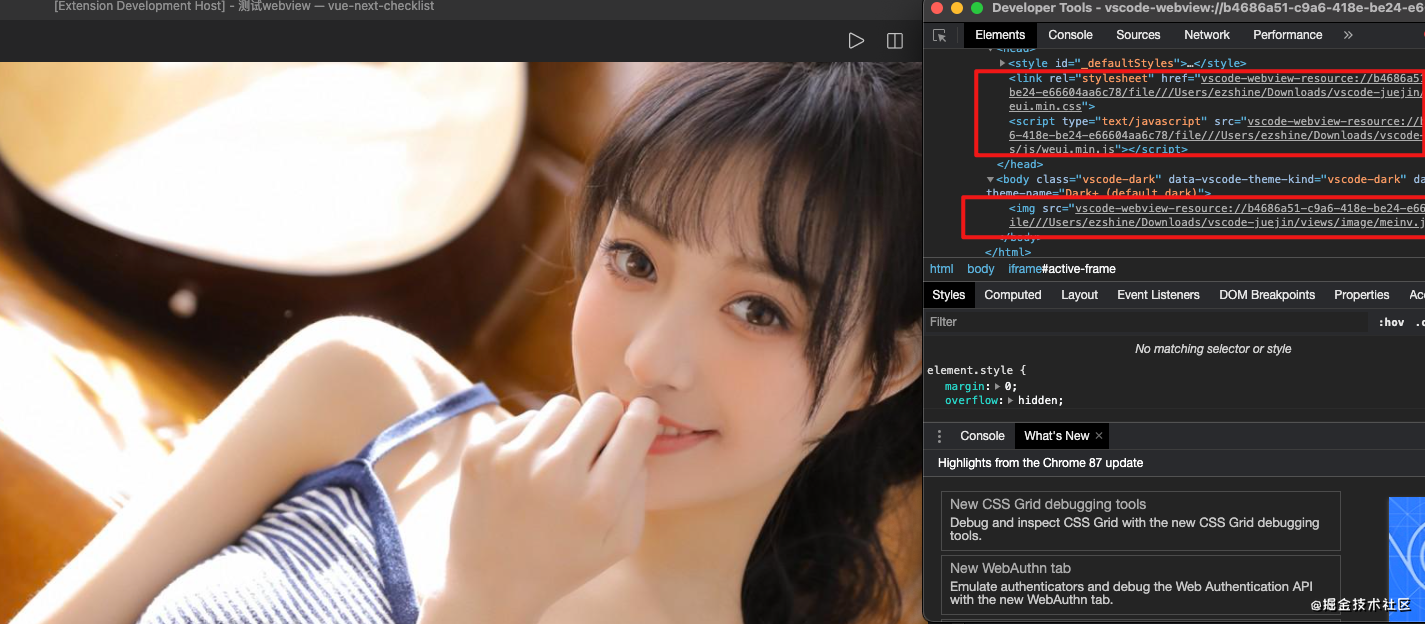The image size is (1425, 624).
Task: Click the split editor icon
Action: pos(895,41)
